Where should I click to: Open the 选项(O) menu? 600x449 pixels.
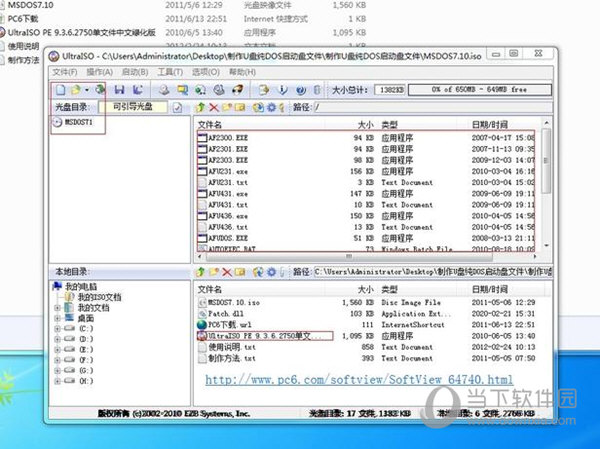point(206,72)
